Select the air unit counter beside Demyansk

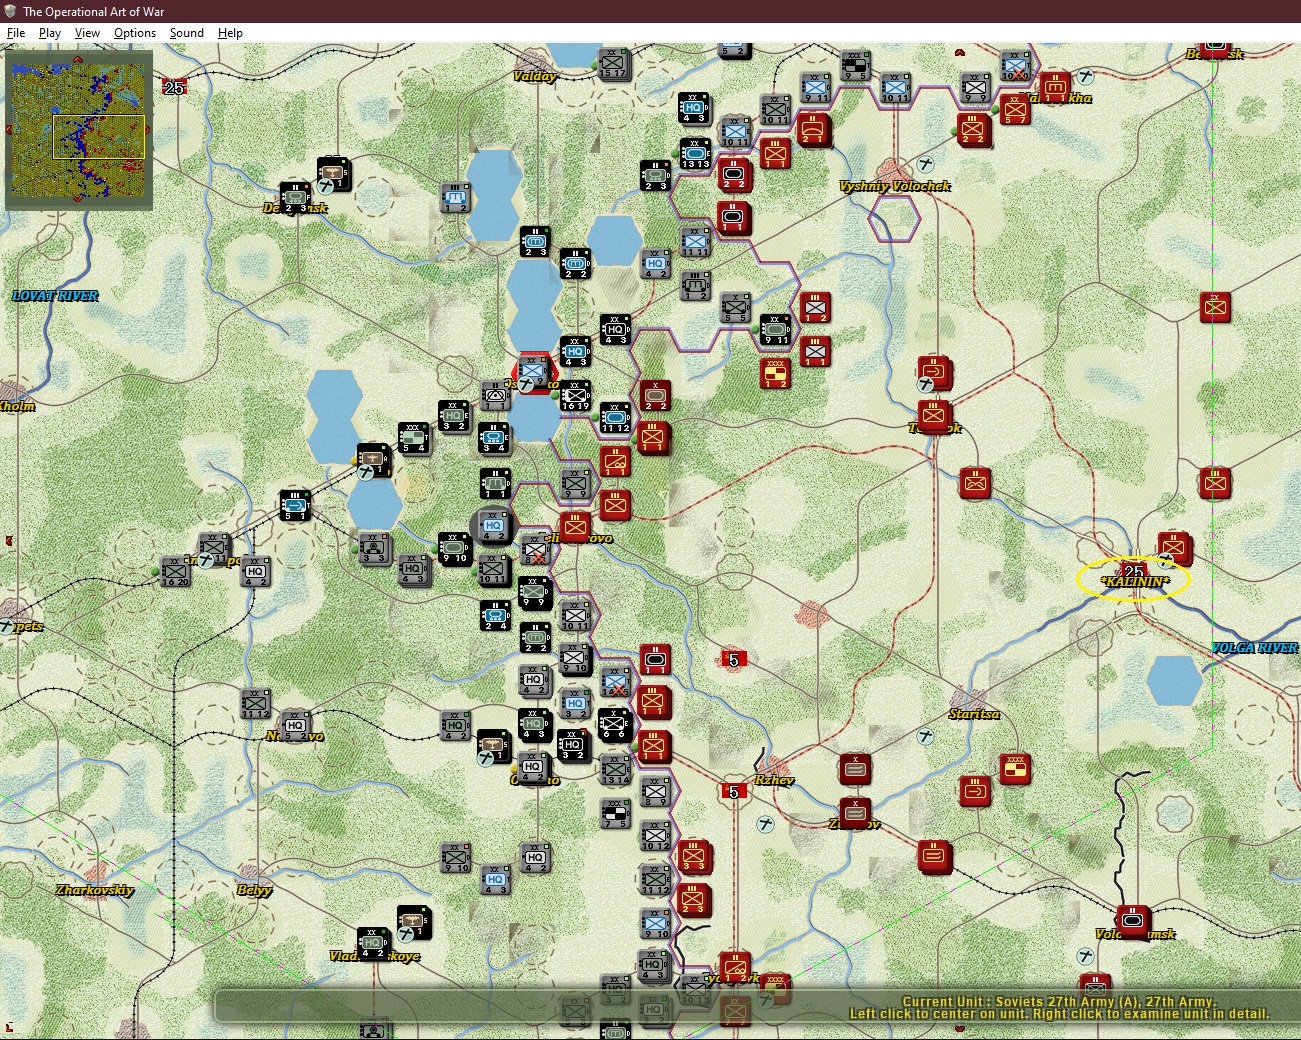pyautogui.click(x=333, y=173)
